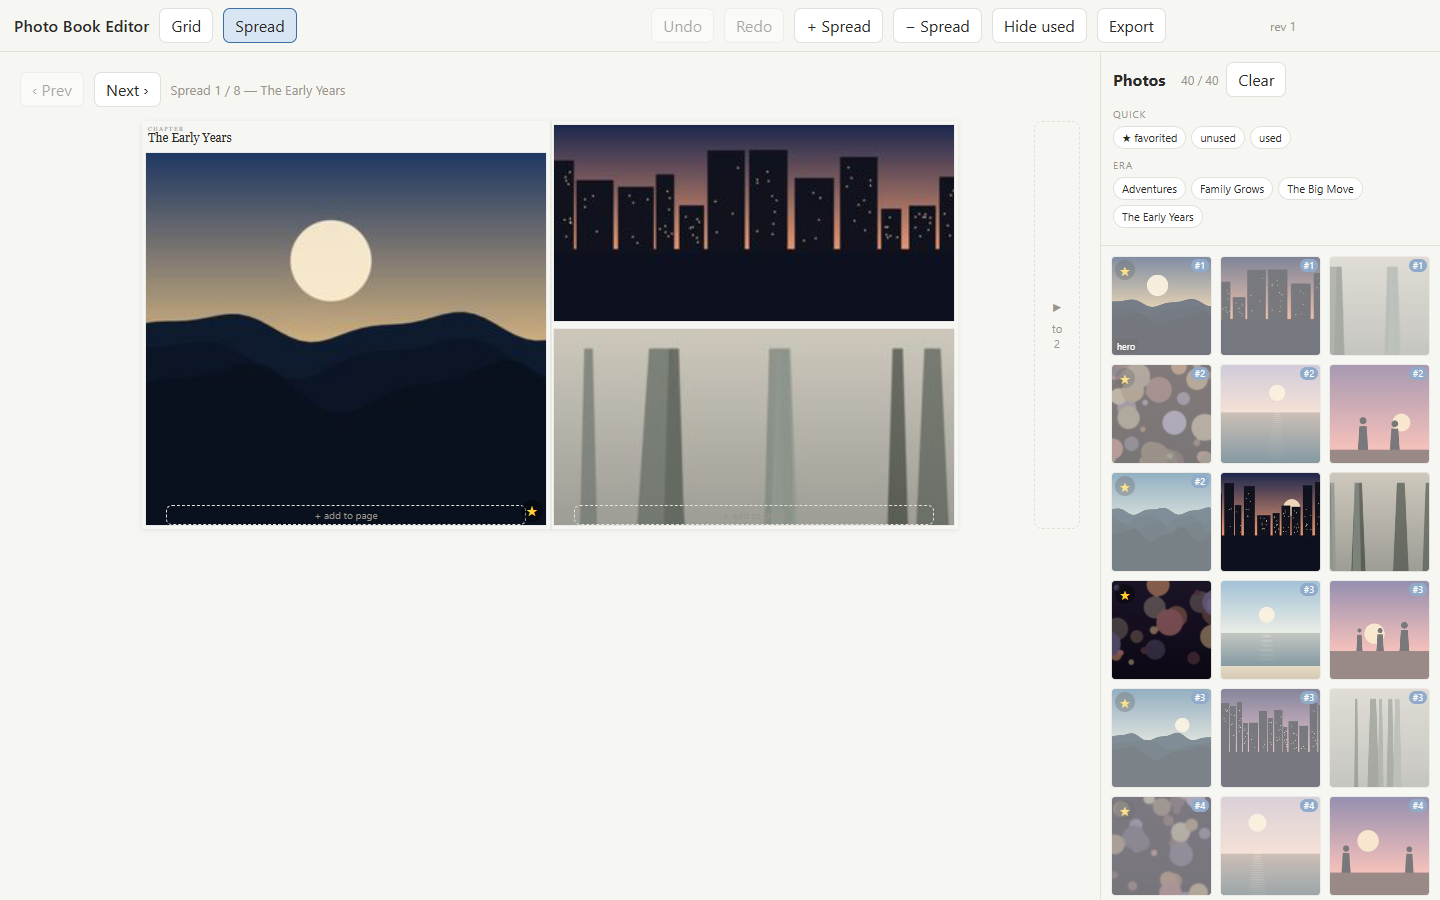Click the 'Spread 1 / 8 — The Early Years' label

coord(258,90)
